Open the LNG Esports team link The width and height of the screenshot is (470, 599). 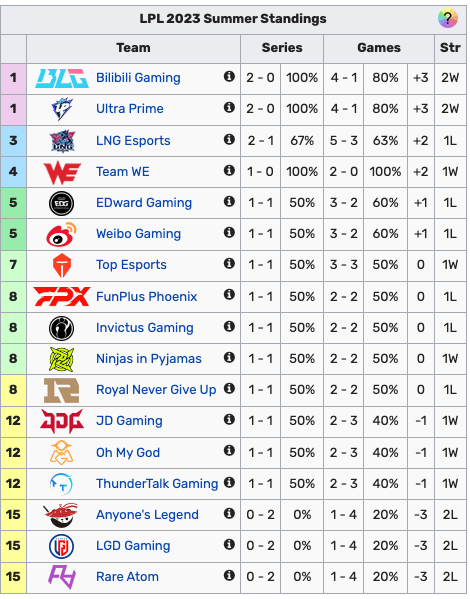pos(133,141)
